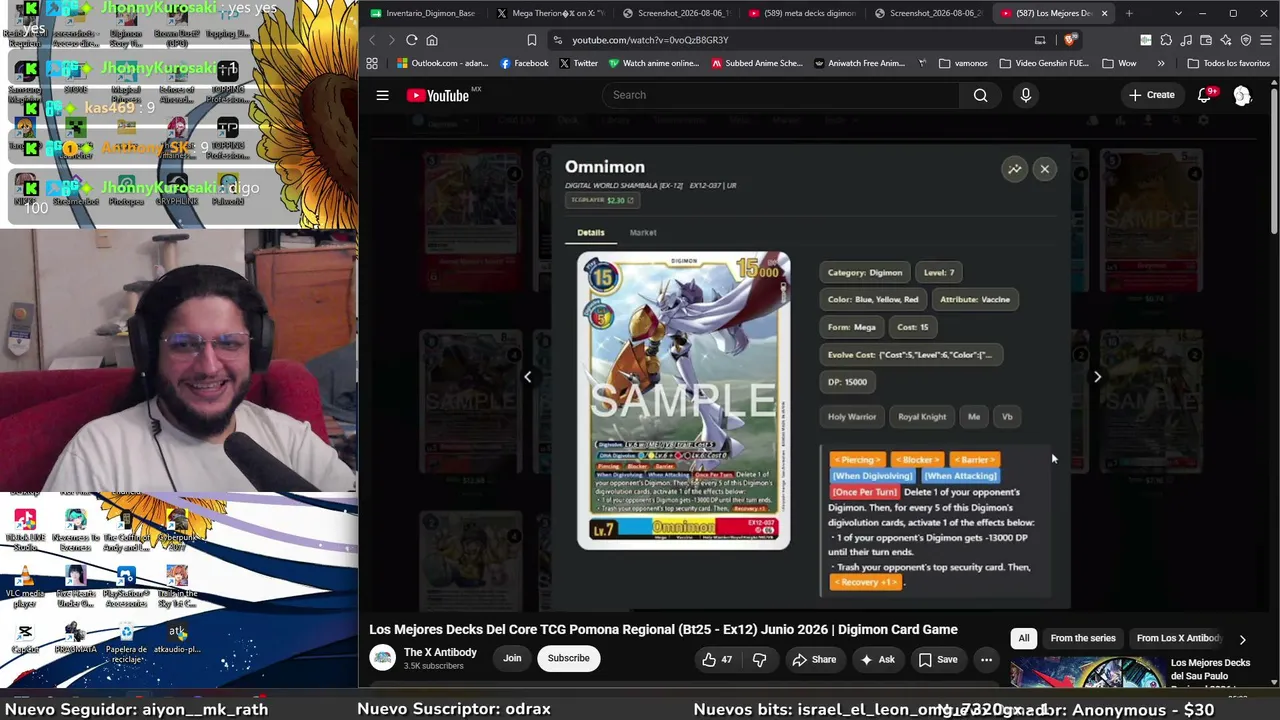
Task: Open the Twitter bookmark
Action: (x=578, y=63)
